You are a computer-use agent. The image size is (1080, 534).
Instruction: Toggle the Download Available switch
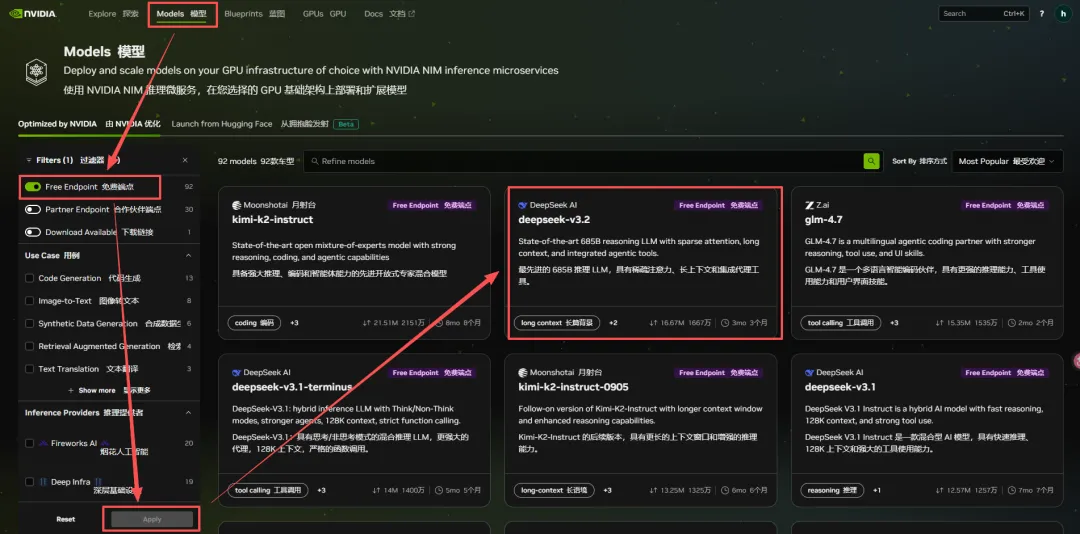32,232
